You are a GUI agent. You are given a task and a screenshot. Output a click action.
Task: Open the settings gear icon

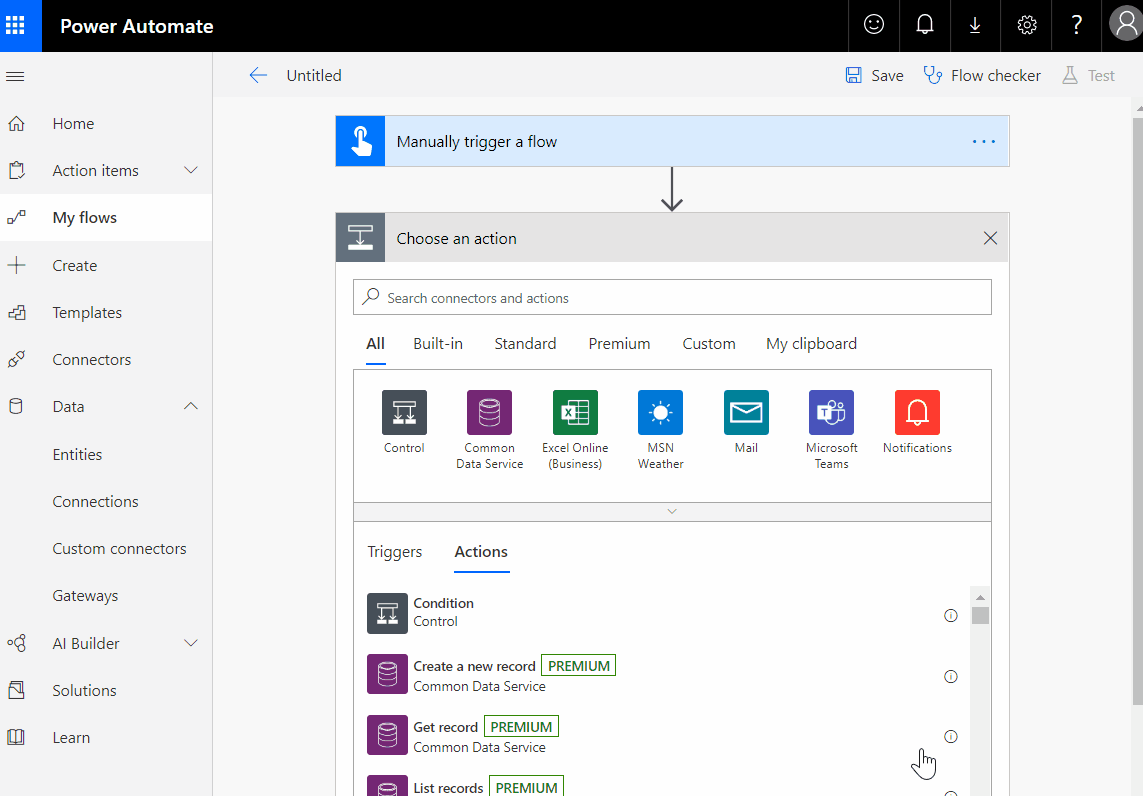click(x=1026, y=26)
